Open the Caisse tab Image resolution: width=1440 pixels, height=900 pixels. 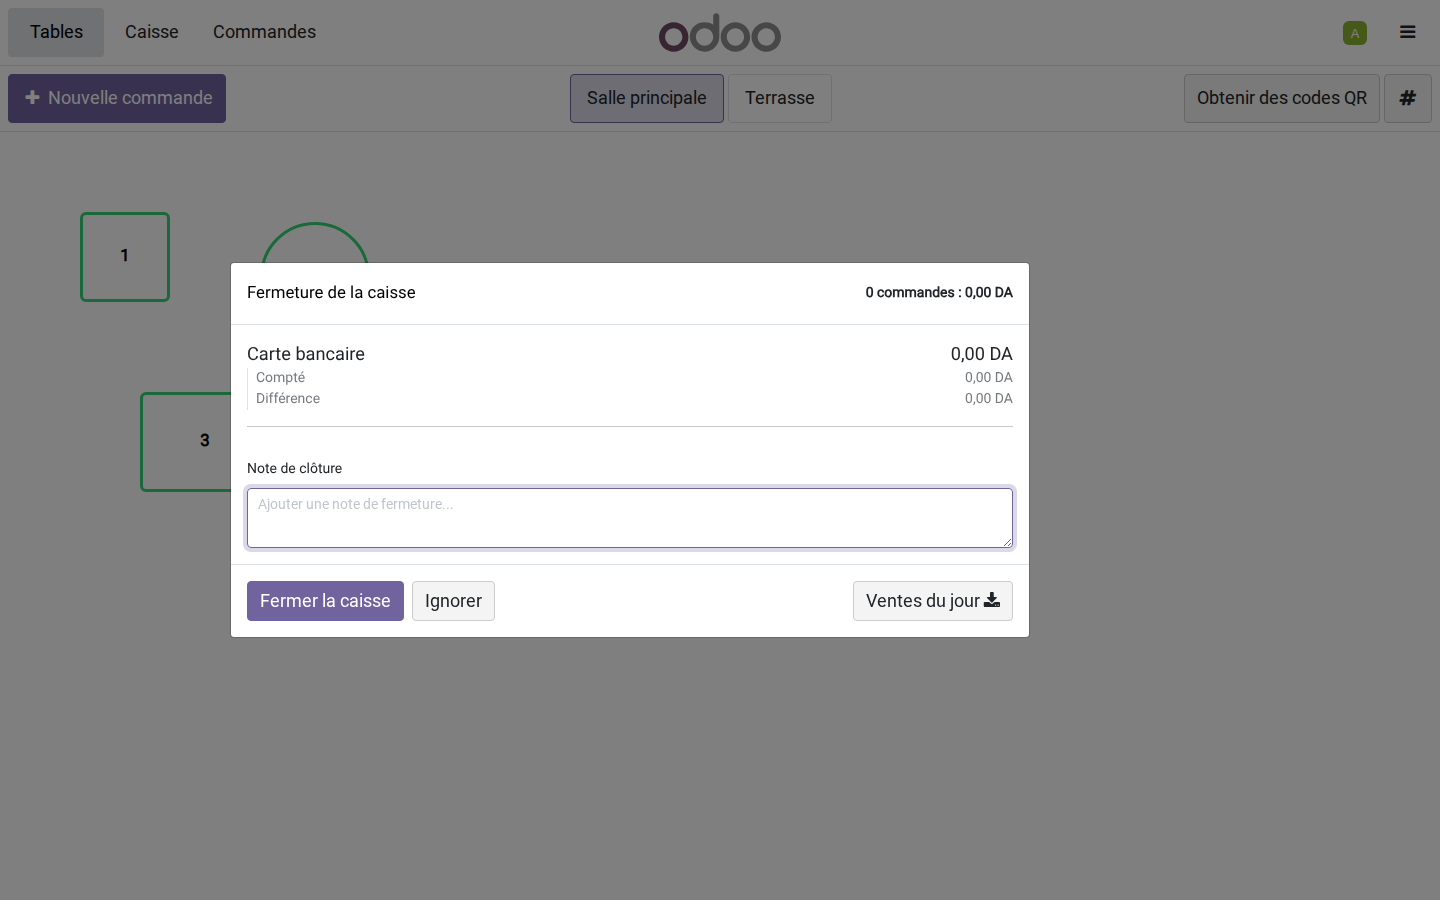click(152, 32)
